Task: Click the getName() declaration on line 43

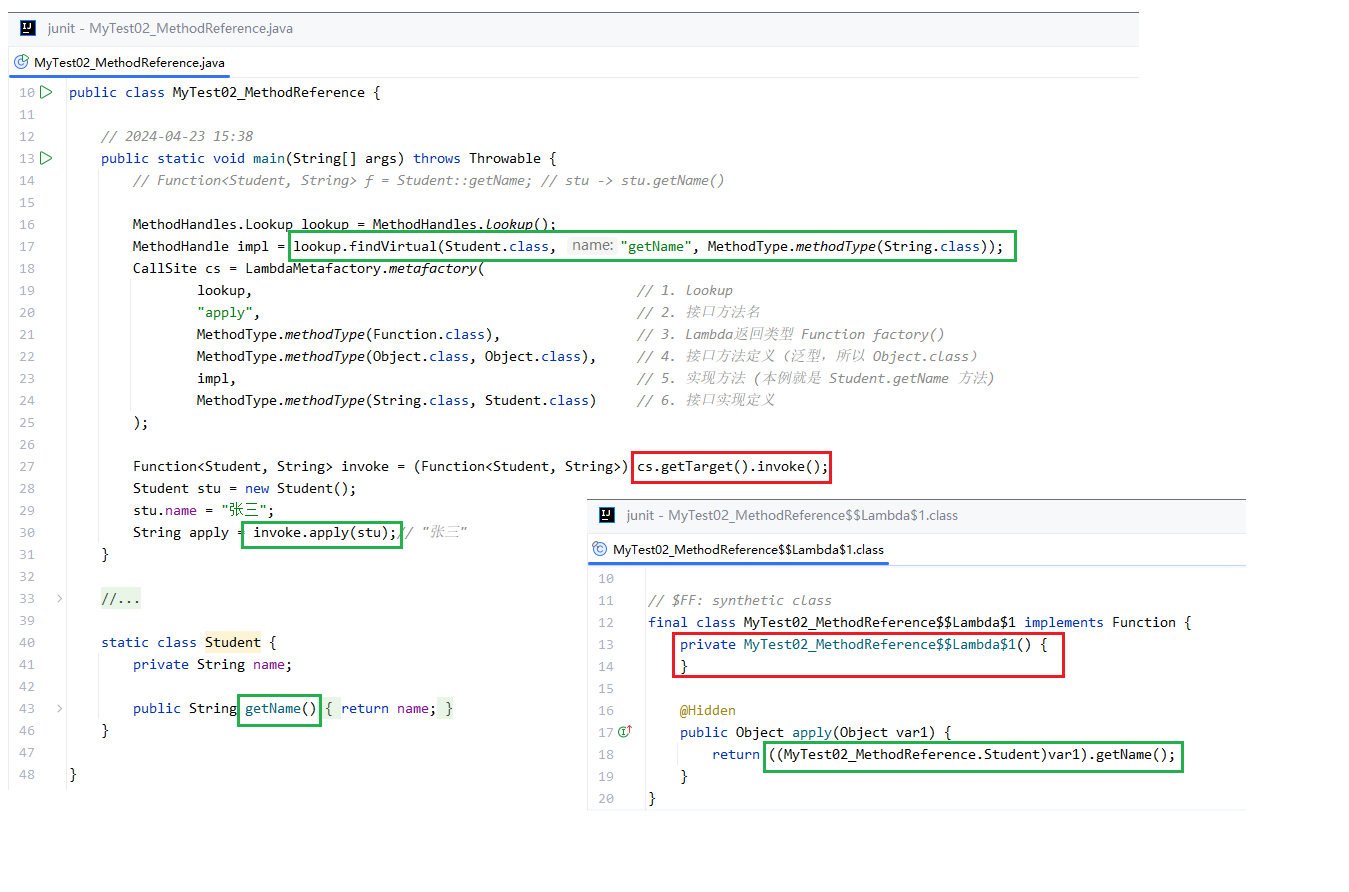Action: point(281,708)
